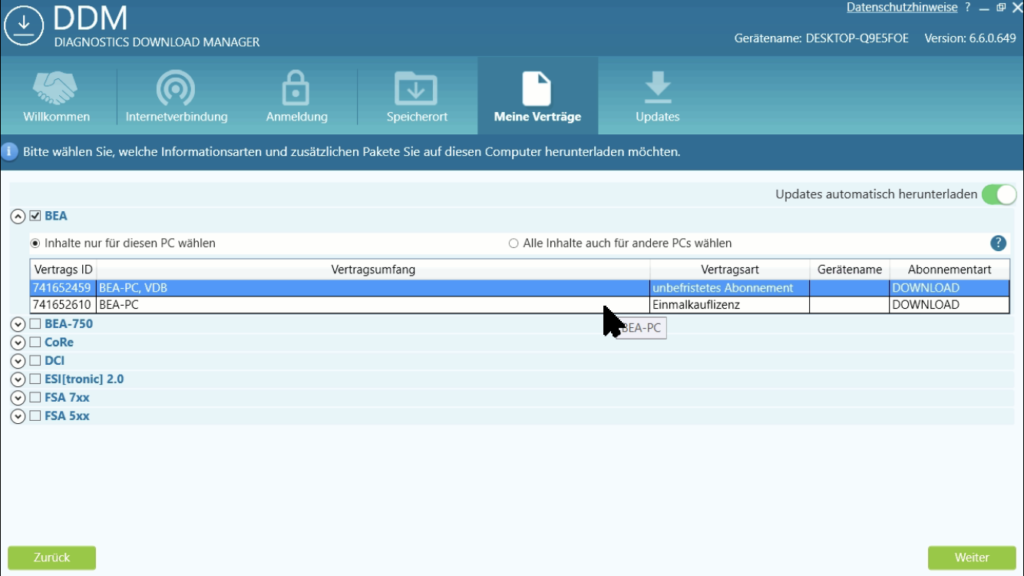Click the Vertragsumfang column header
Viewport: 1024px width, 576px height.
(x=373, y=269)
